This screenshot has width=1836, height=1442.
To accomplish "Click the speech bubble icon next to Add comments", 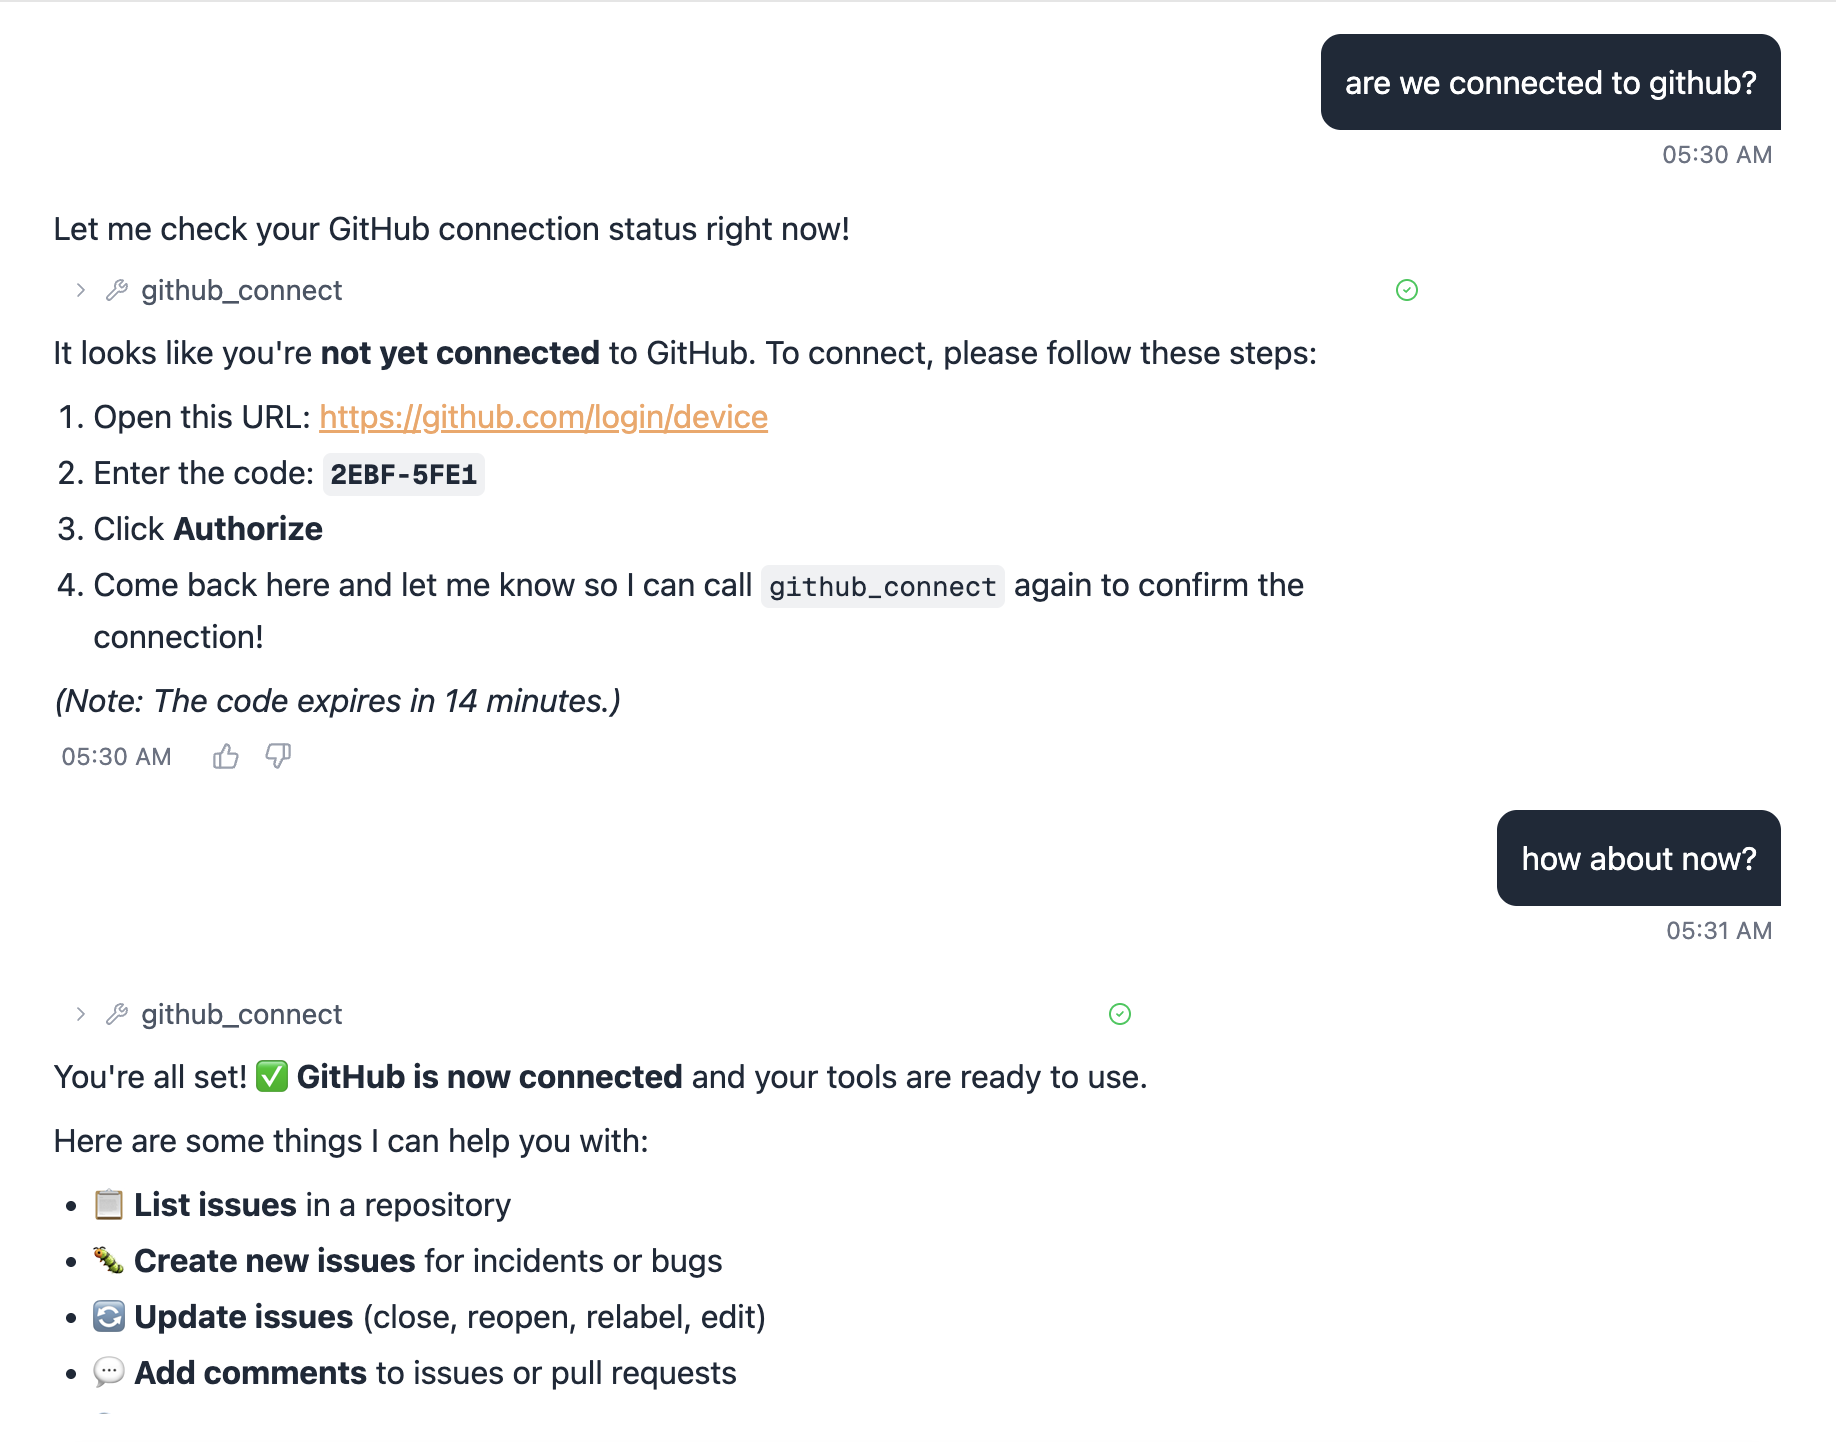I will tap(107, 1373).
